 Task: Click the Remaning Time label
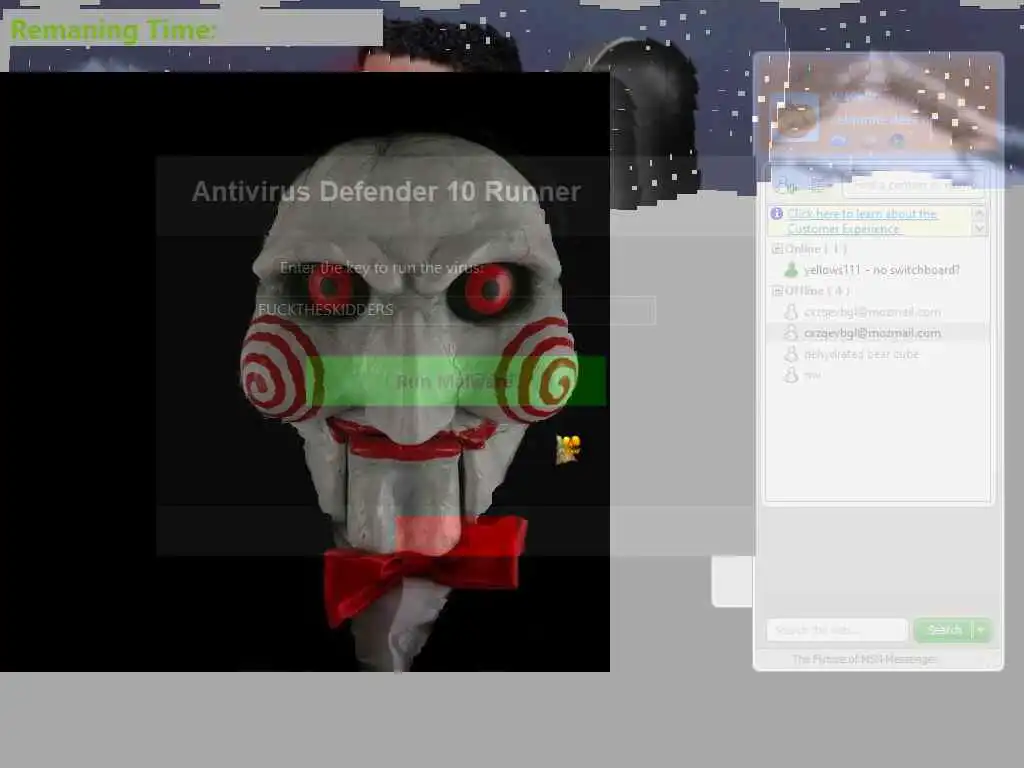click(x=113, y=30)
